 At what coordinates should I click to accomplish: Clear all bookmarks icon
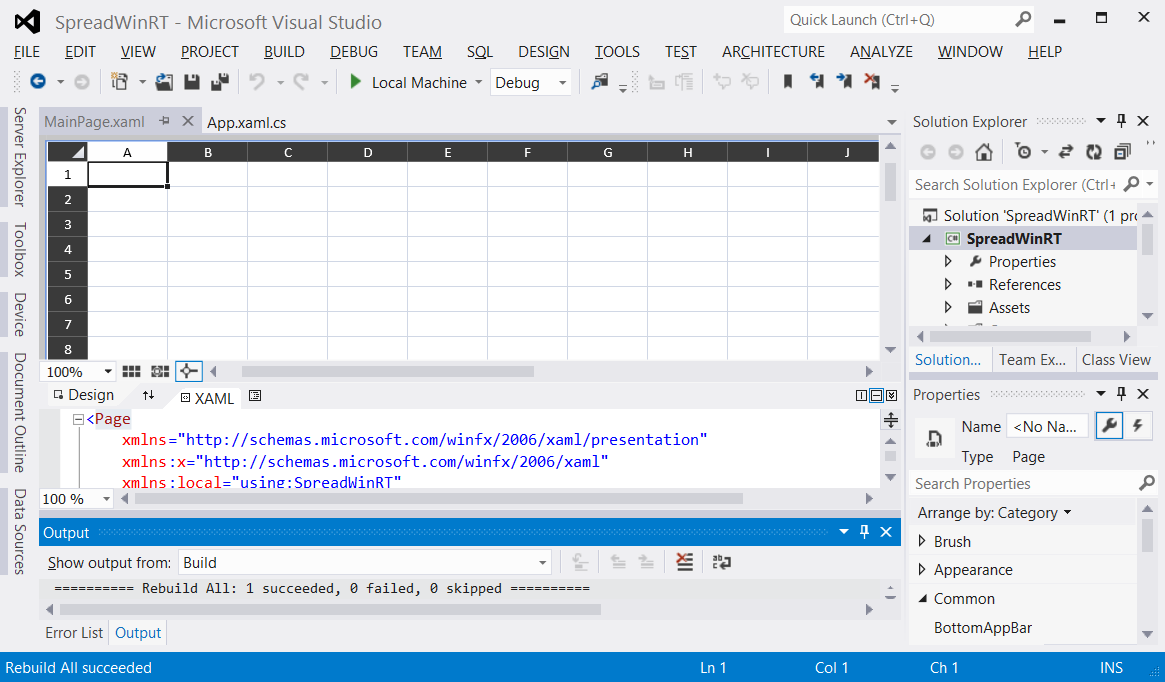[x=872, y=82]
